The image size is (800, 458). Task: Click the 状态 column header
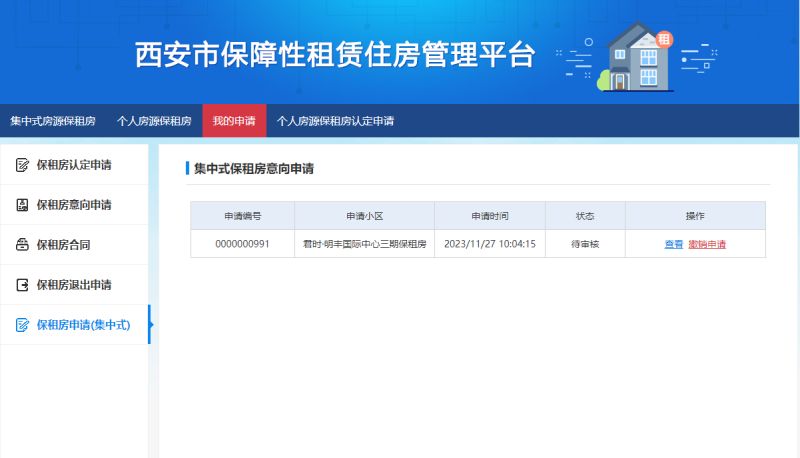click(585, 216)
